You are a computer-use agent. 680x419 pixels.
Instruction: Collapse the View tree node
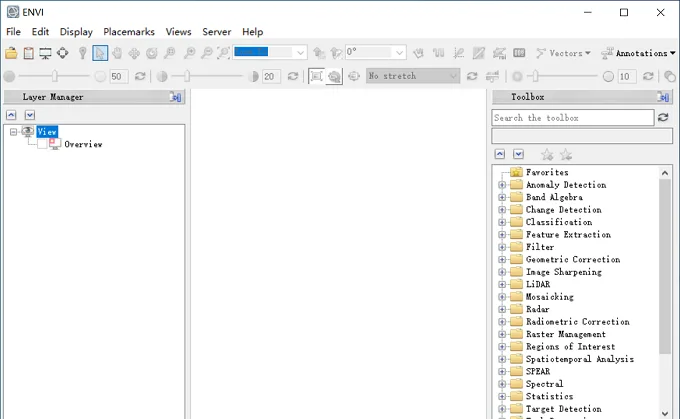tap(13, 131)
